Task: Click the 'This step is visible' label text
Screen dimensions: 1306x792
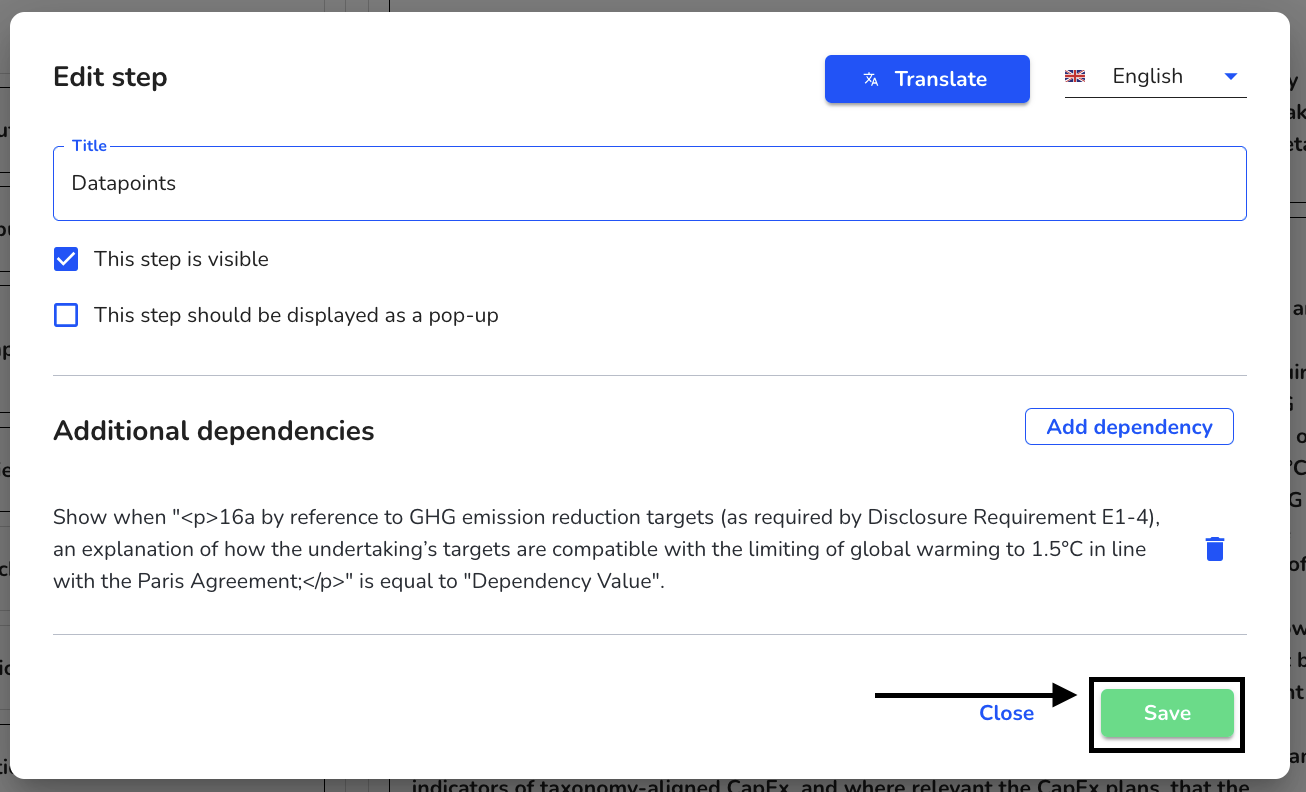Action: (181, 259)
